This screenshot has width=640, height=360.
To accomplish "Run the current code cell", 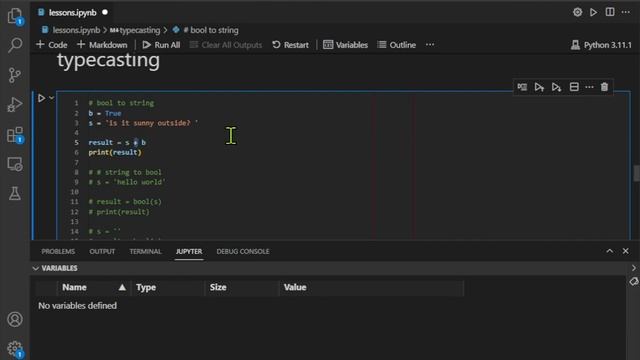I will pyautogui.click(x=41, y=98).
